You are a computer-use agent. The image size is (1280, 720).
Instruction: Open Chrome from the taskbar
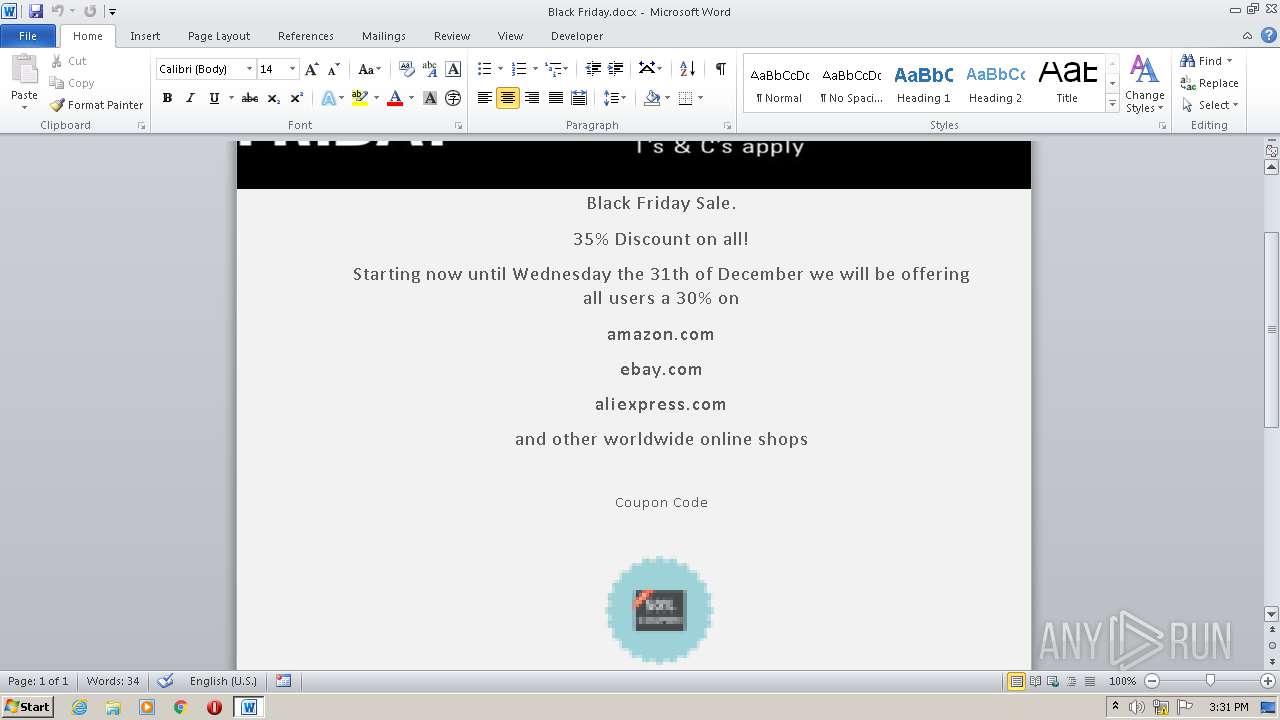click(x=181, y=707)
